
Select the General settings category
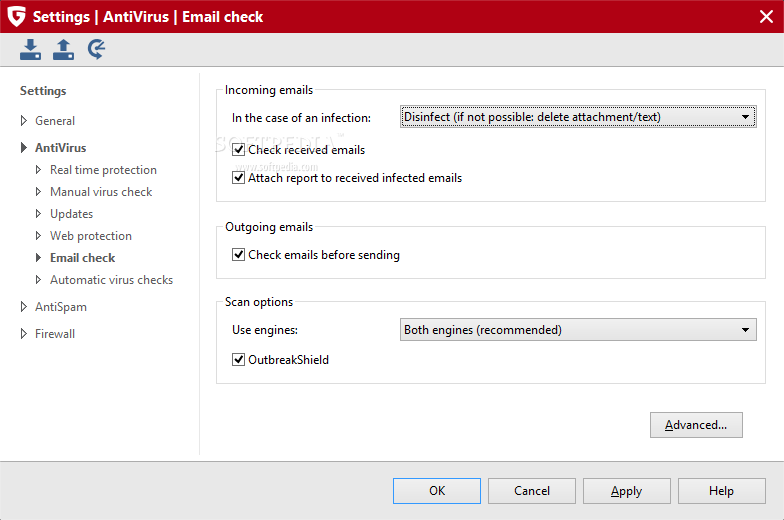(x=55, y=121)
